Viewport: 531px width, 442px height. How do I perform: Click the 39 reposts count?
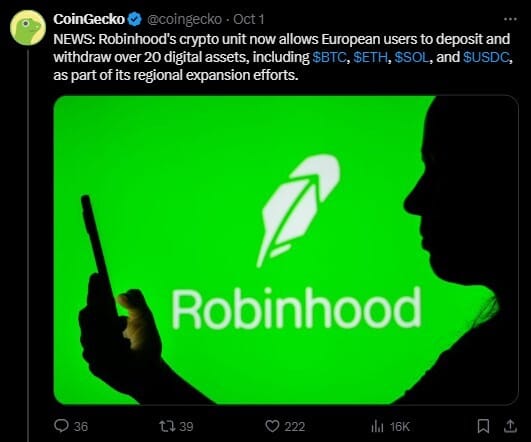(x=186, y=426)
